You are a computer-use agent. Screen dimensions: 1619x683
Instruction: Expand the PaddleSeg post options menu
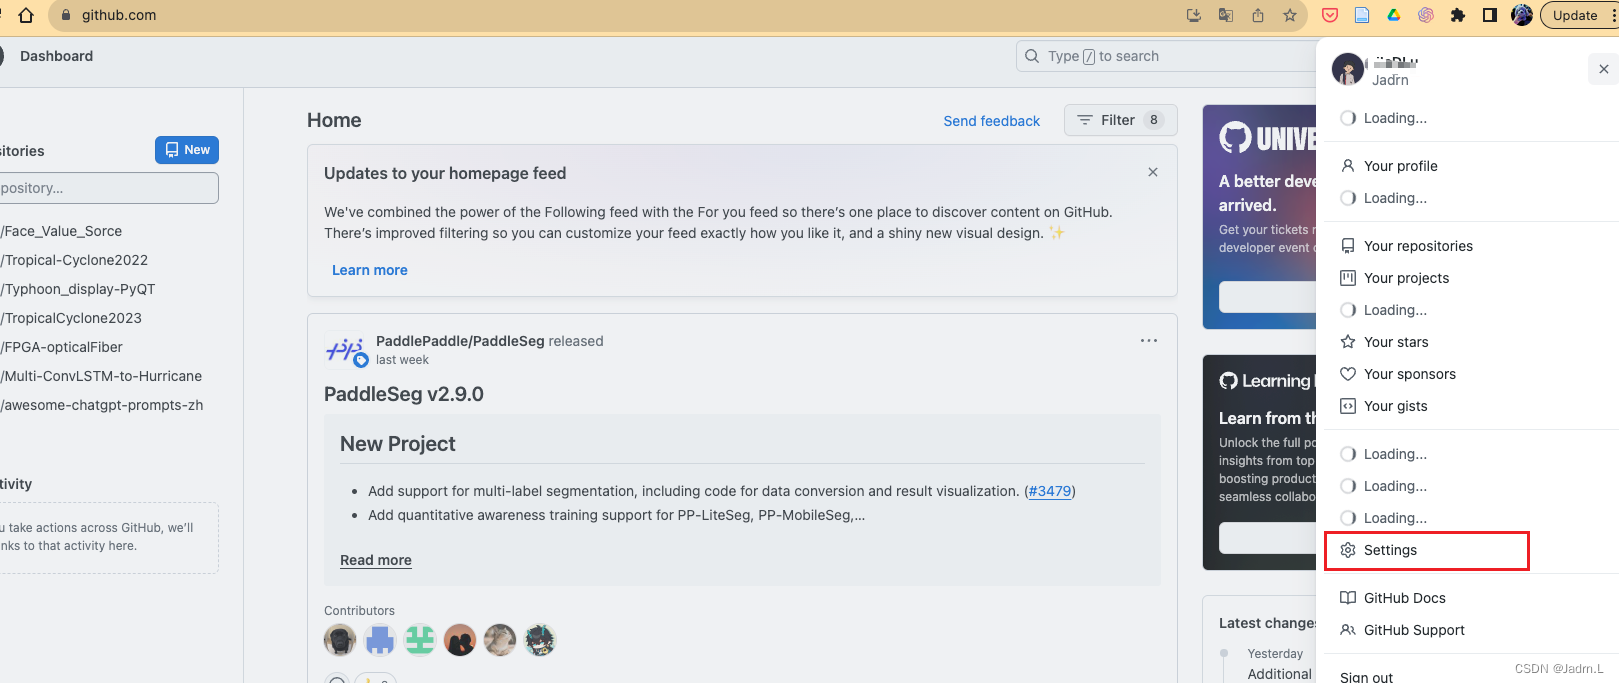[x=1149, y=341]
